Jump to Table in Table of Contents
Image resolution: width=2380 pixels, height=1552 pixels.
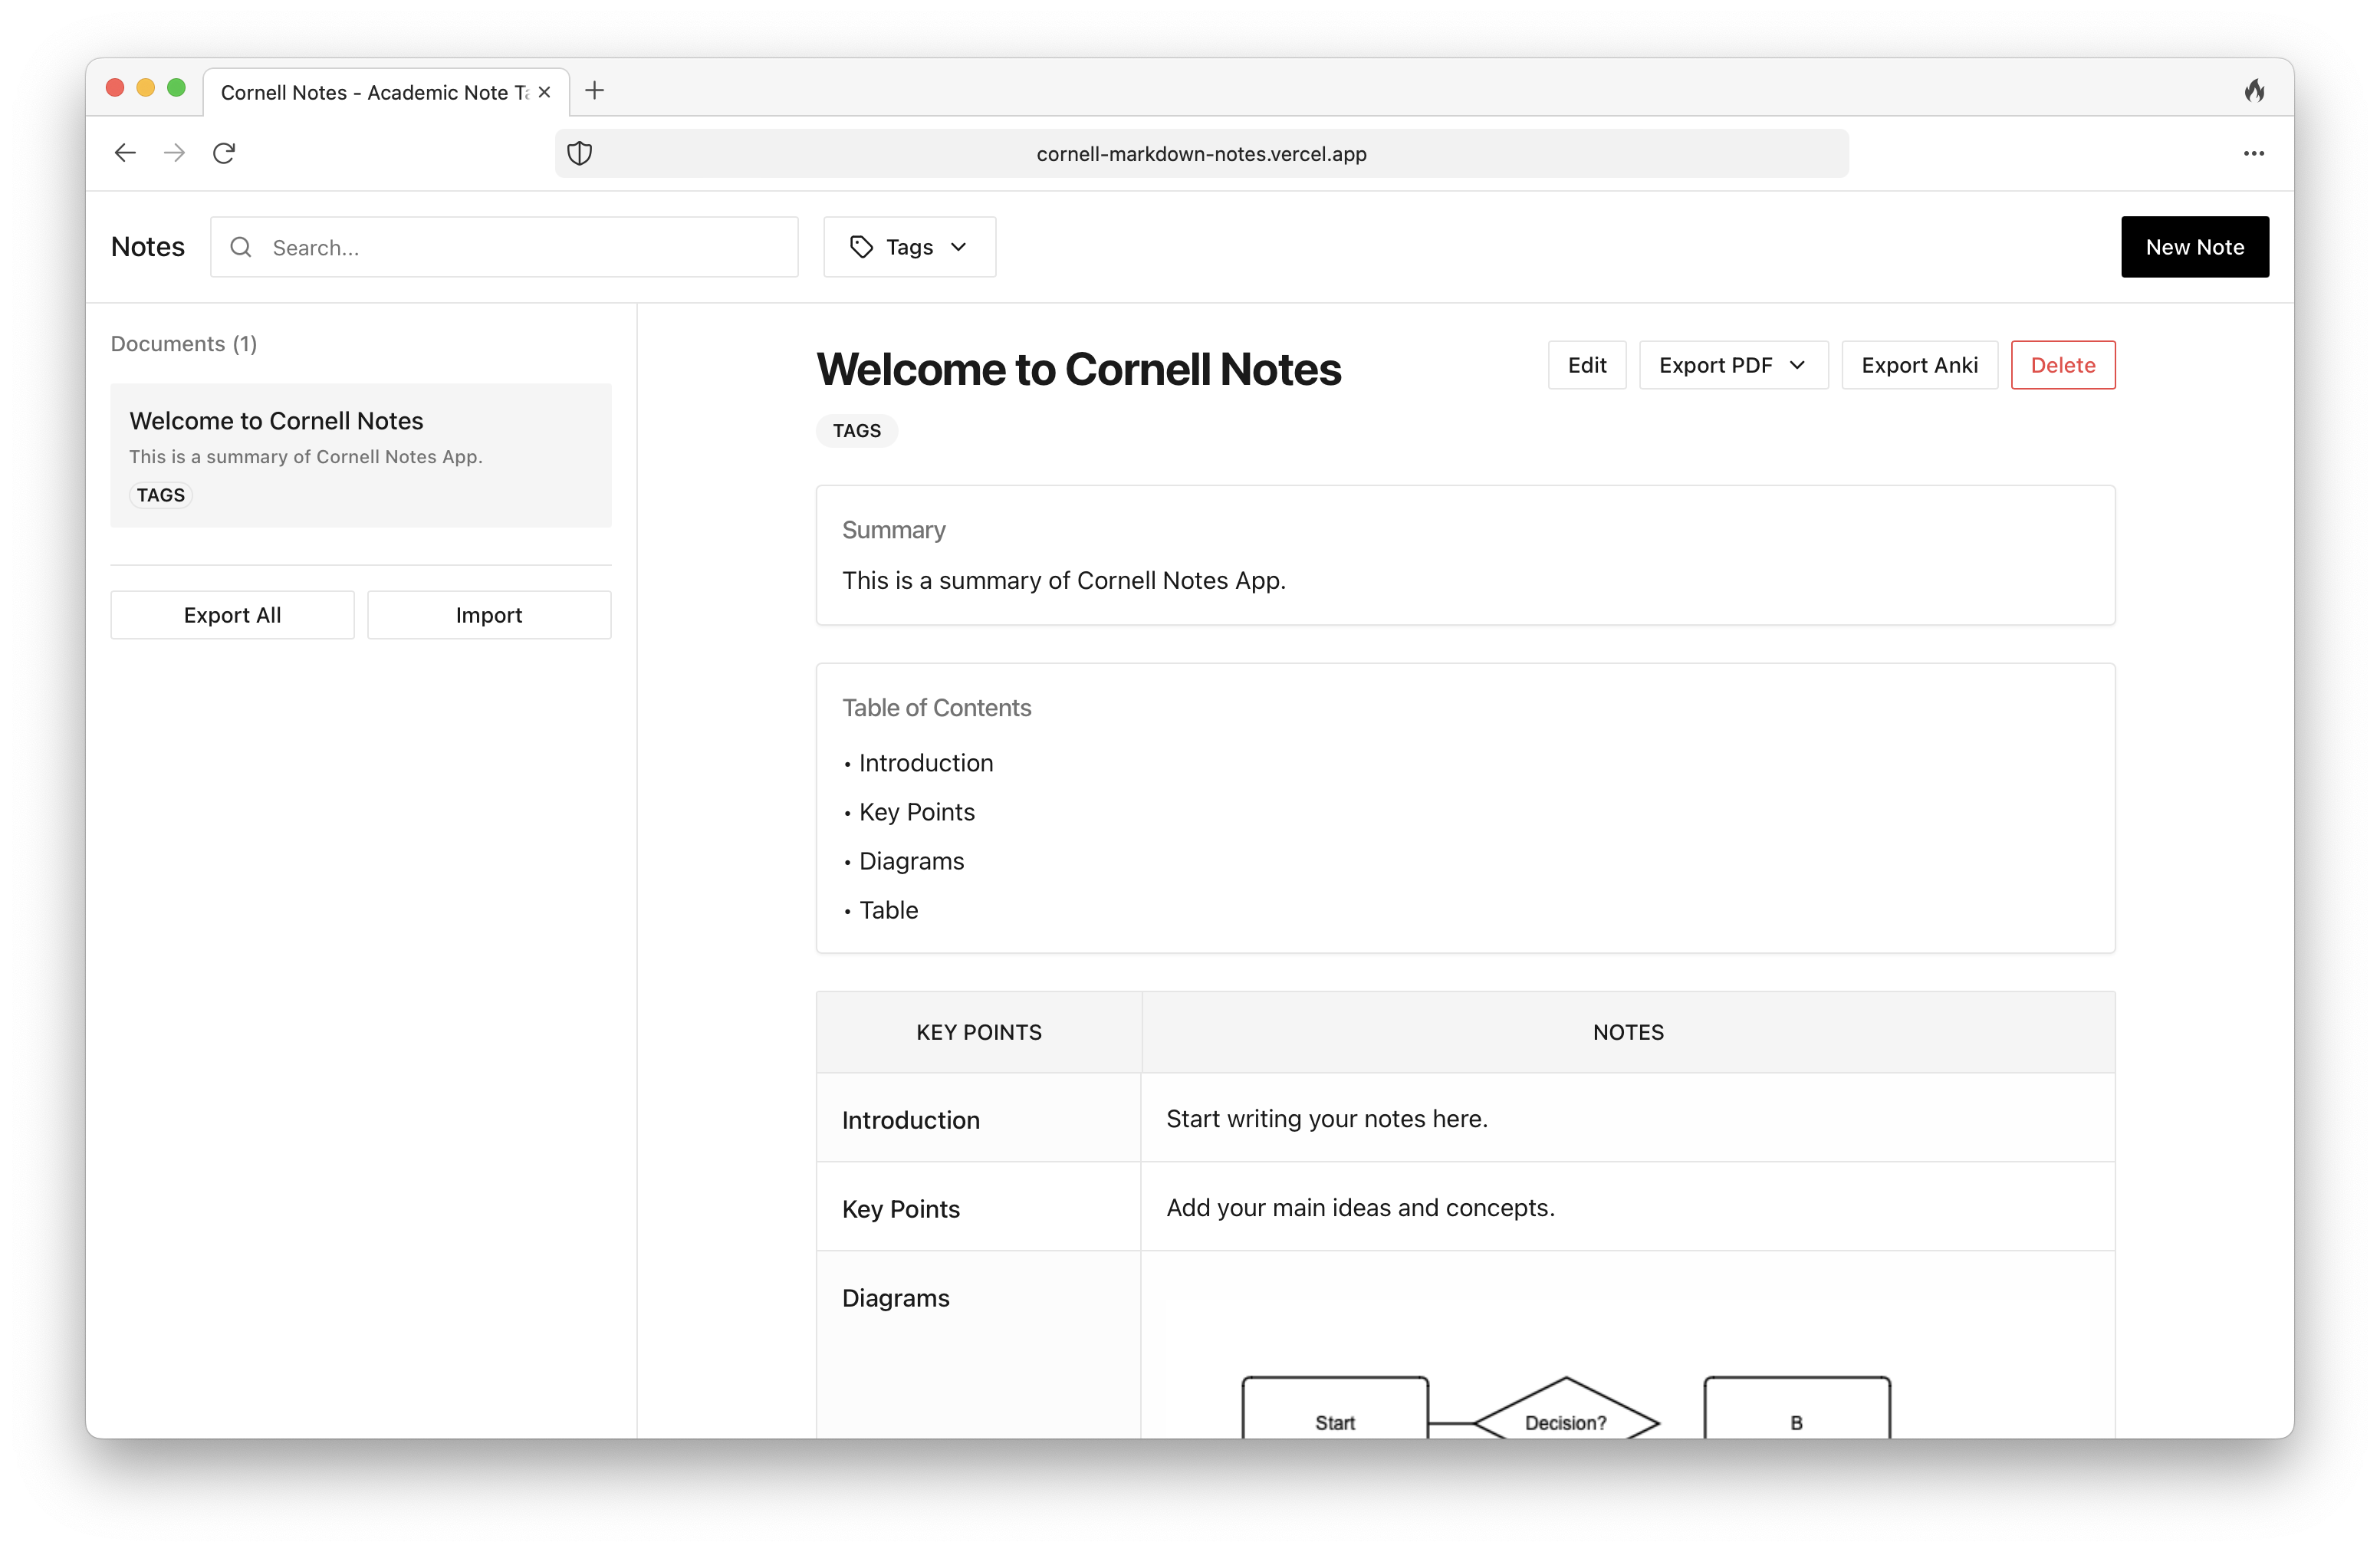coord(888,910)
